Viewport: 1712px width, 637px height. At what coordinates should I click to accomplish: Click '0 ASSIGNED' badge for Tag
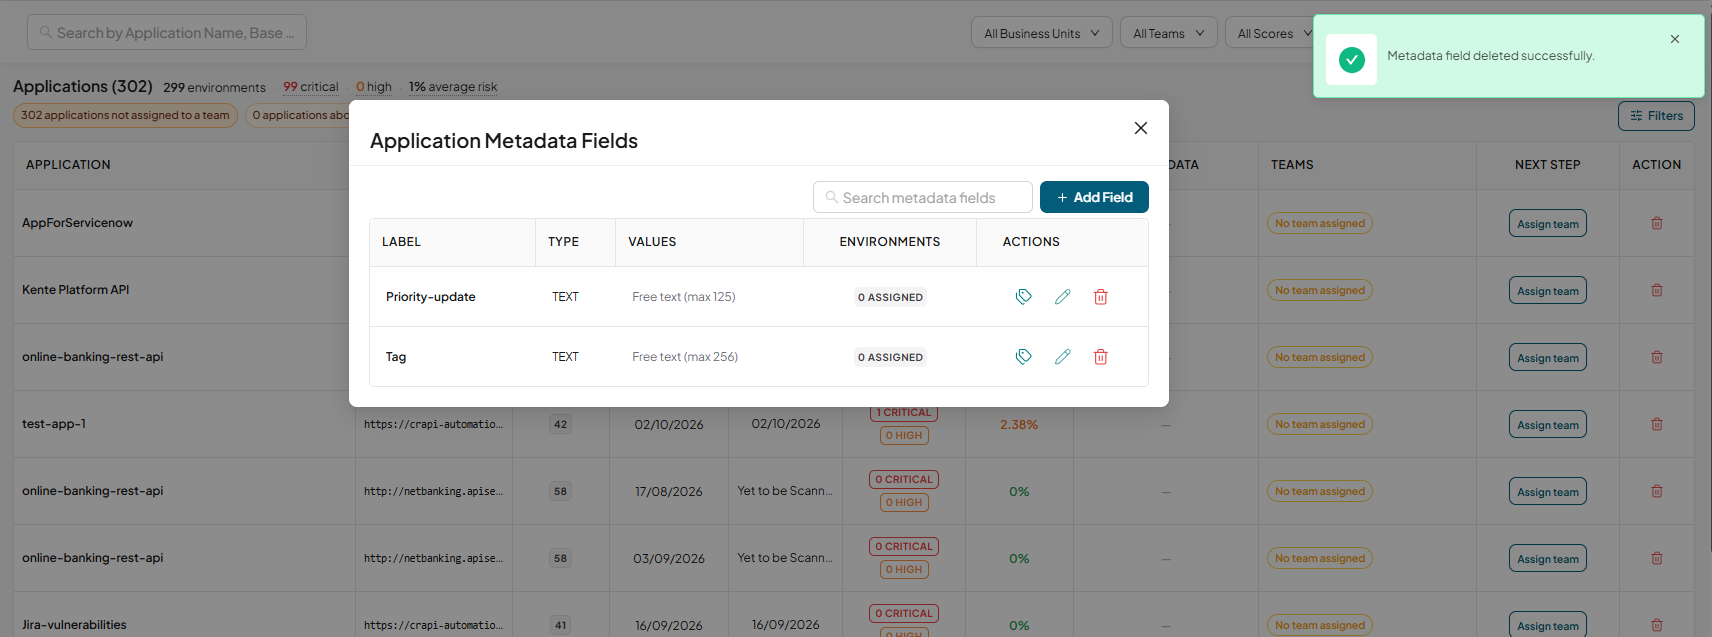(x=890, y=357)
